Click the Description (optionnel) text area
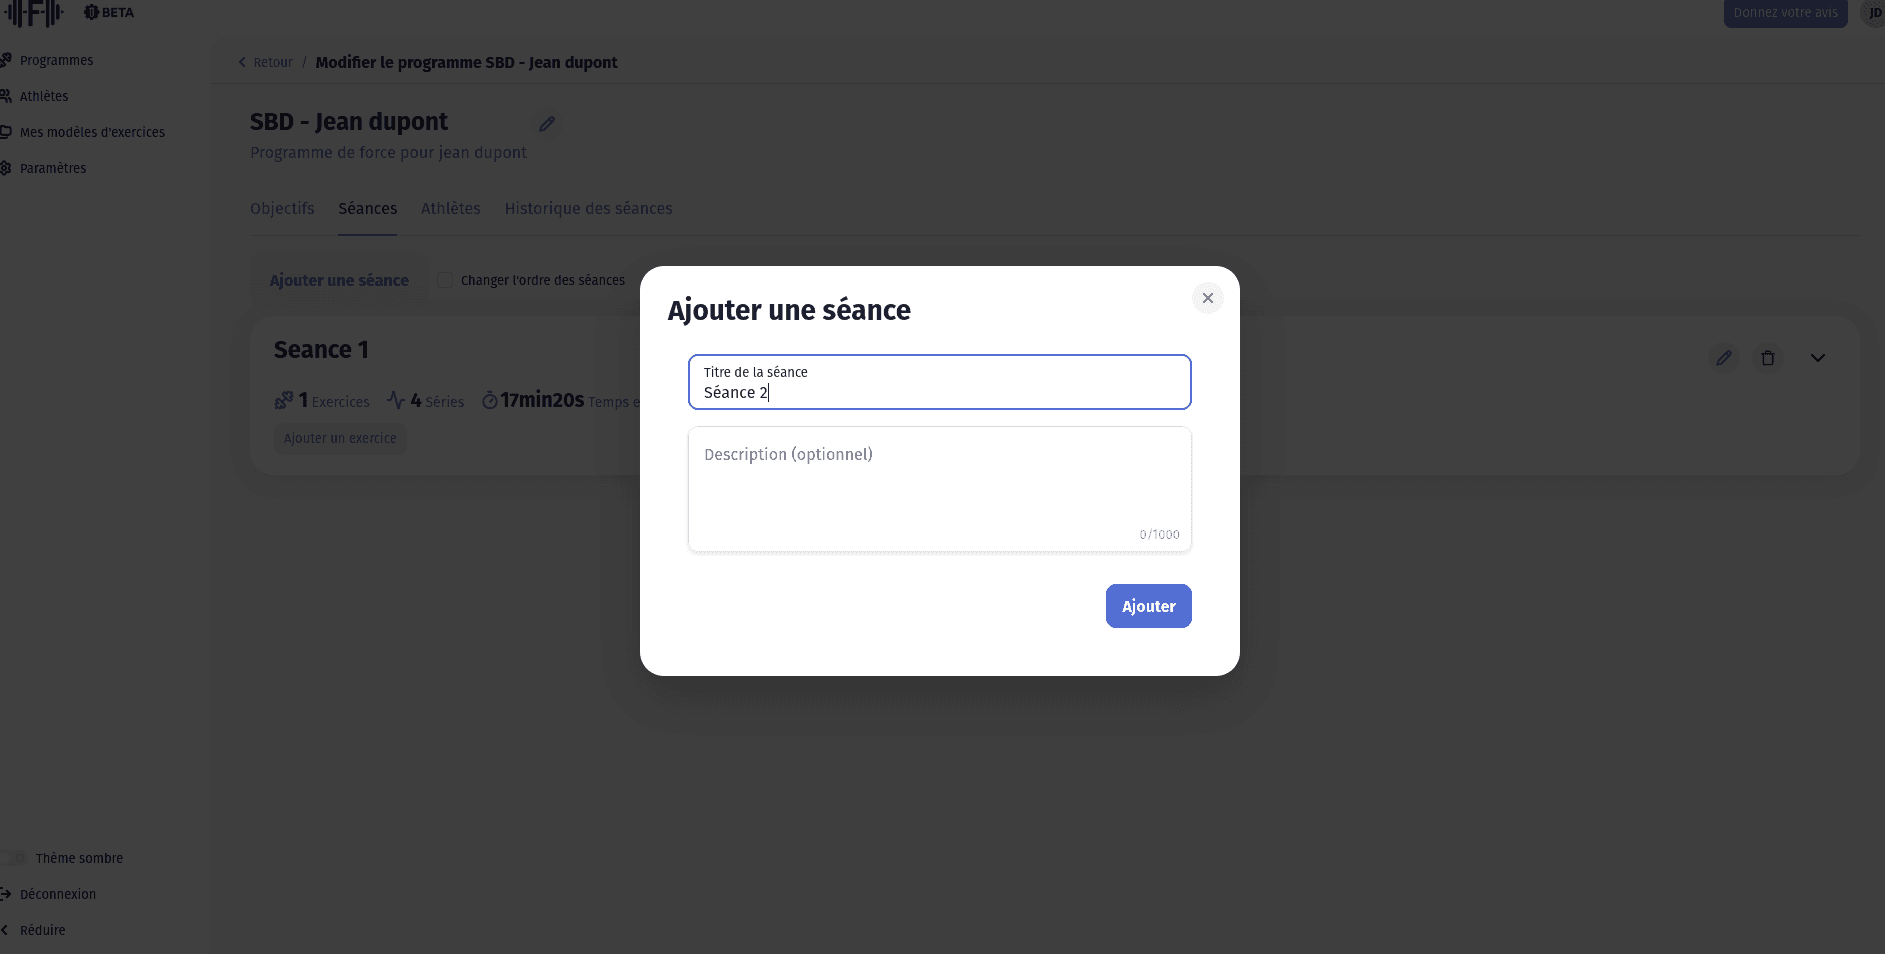Viewport: 1885px width, 954px height. click(939, 489)
